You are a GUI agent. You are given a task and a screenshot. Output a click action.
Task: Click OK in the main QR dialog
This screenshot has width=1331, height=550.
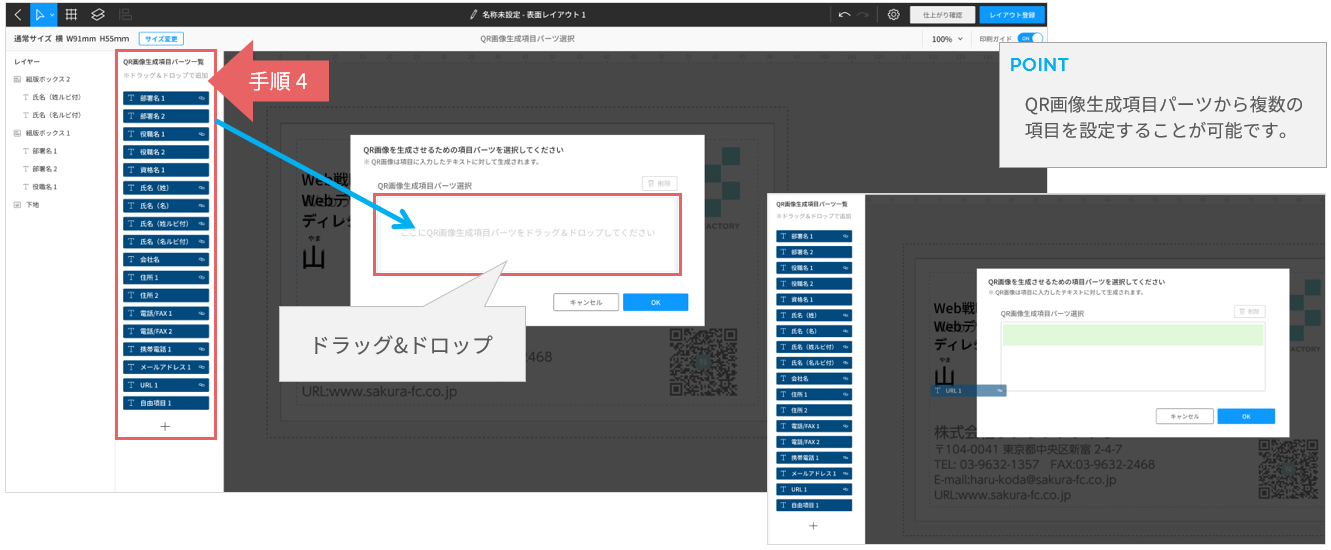(x=656, y=302)
